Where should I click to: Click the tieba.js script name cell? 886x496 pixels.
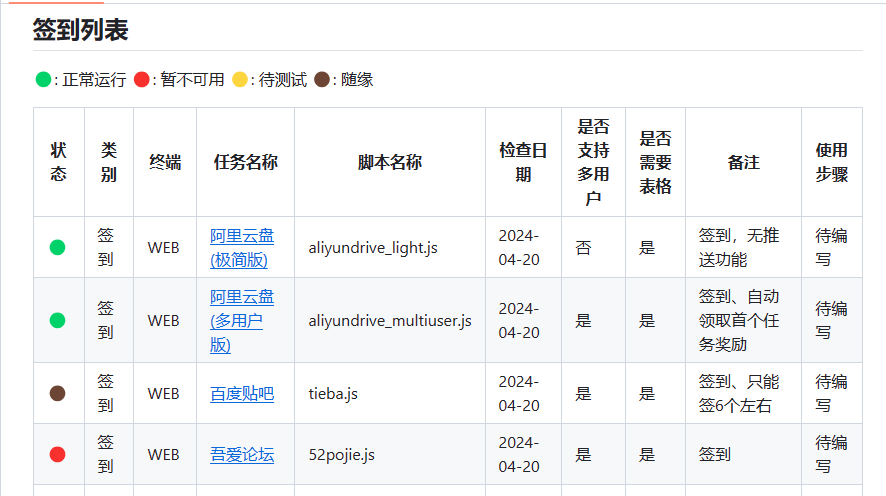click(333, 394)
